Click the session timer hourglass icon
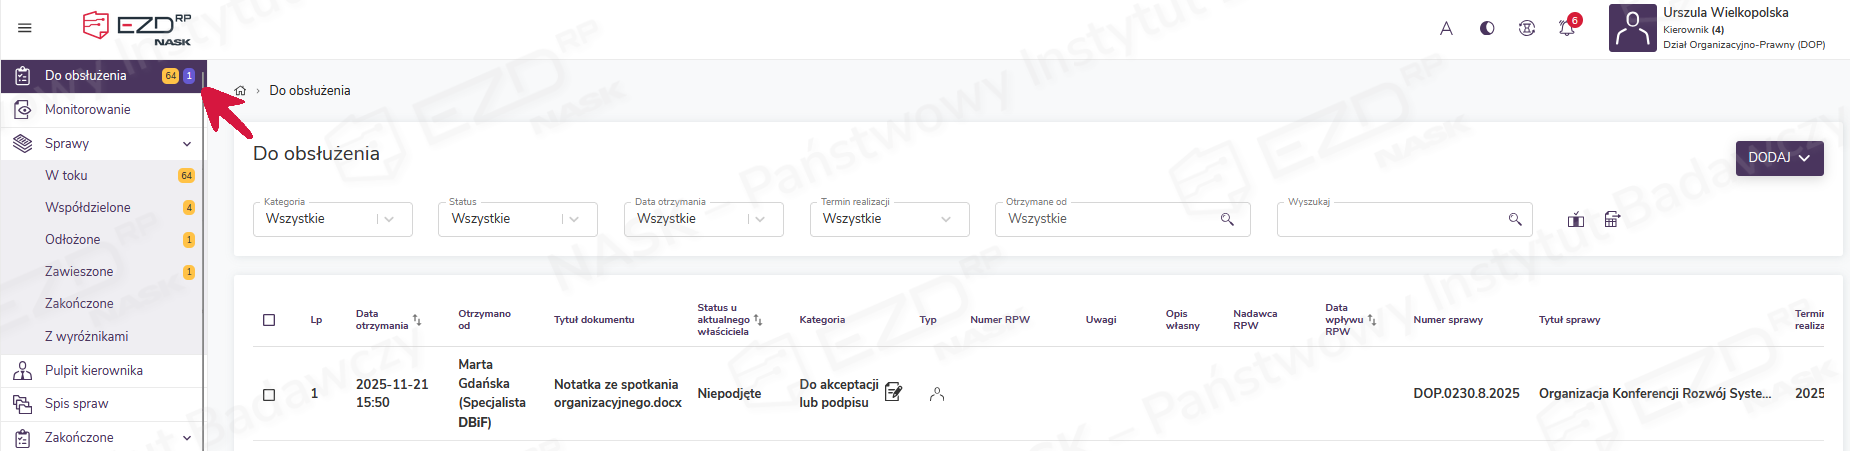 1526,28
